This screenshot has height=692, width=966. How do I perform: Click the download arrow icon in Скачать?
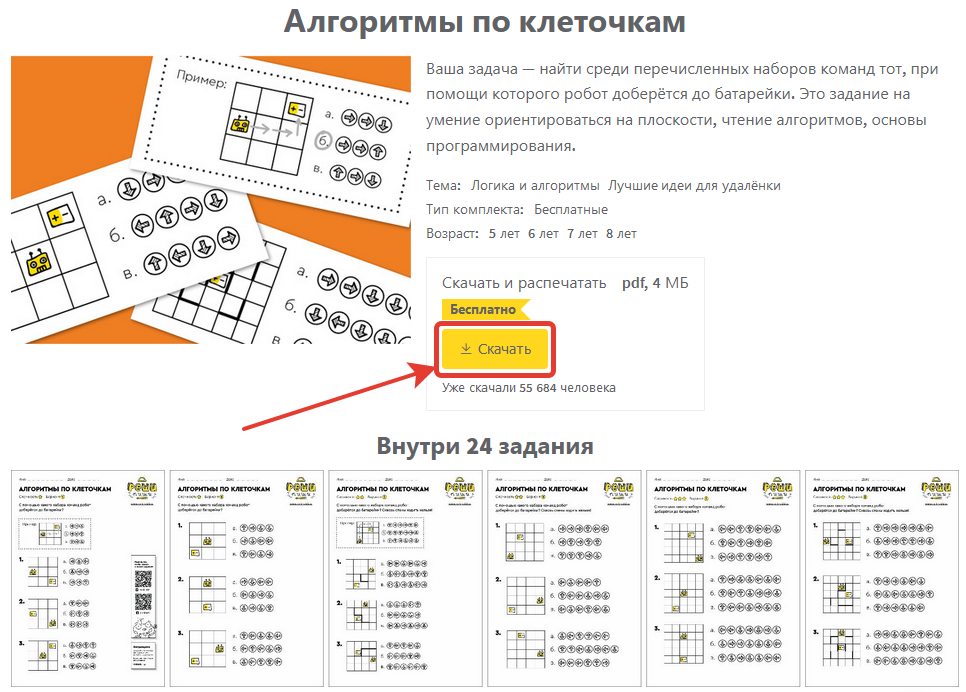(466, 349)
